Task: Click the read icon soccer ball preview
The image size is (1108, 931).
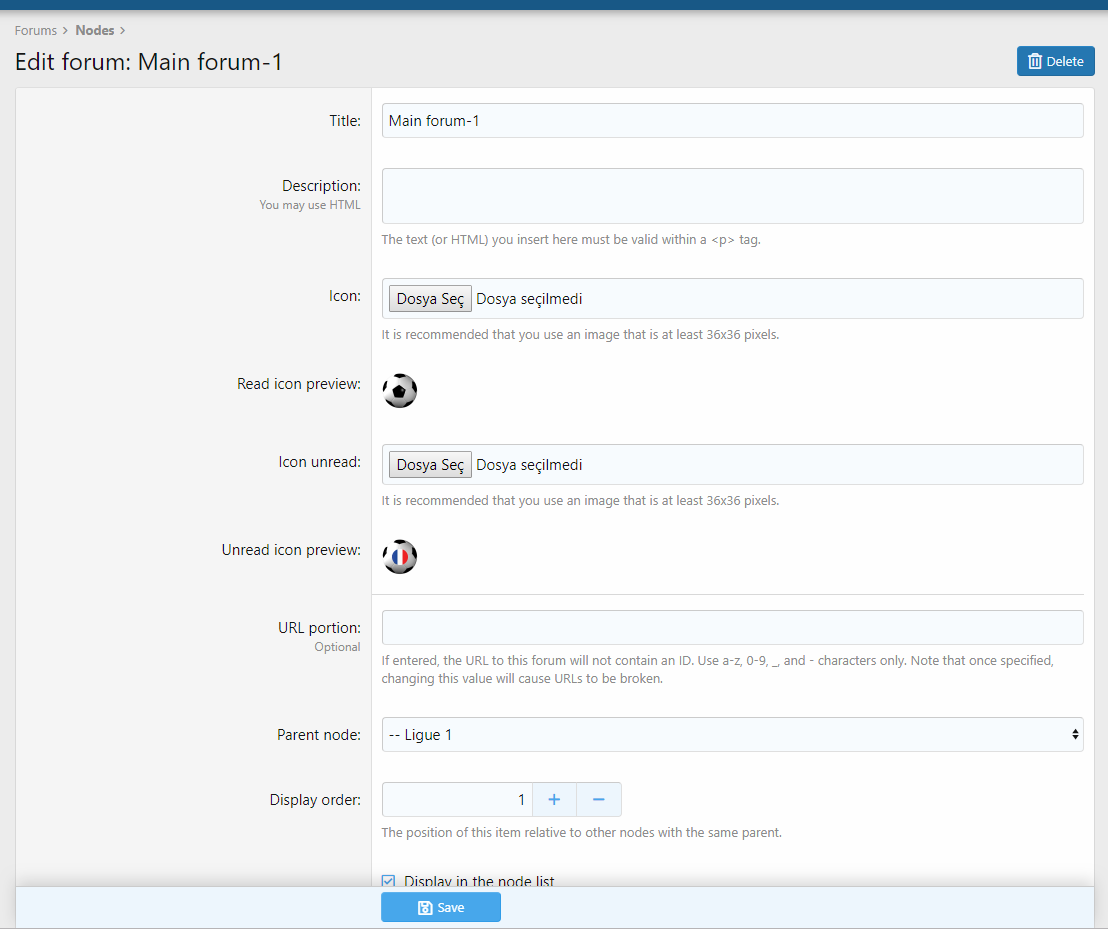Action: coord(400,391)
